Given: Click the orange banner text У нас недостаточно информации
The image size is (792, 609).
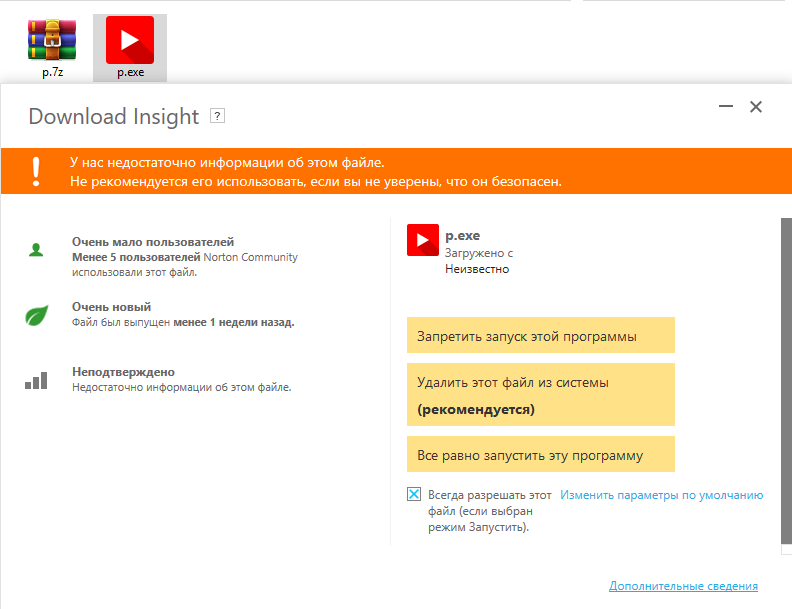Looking at the screenshot, I should pyautogui.click(x=227, y=163).
